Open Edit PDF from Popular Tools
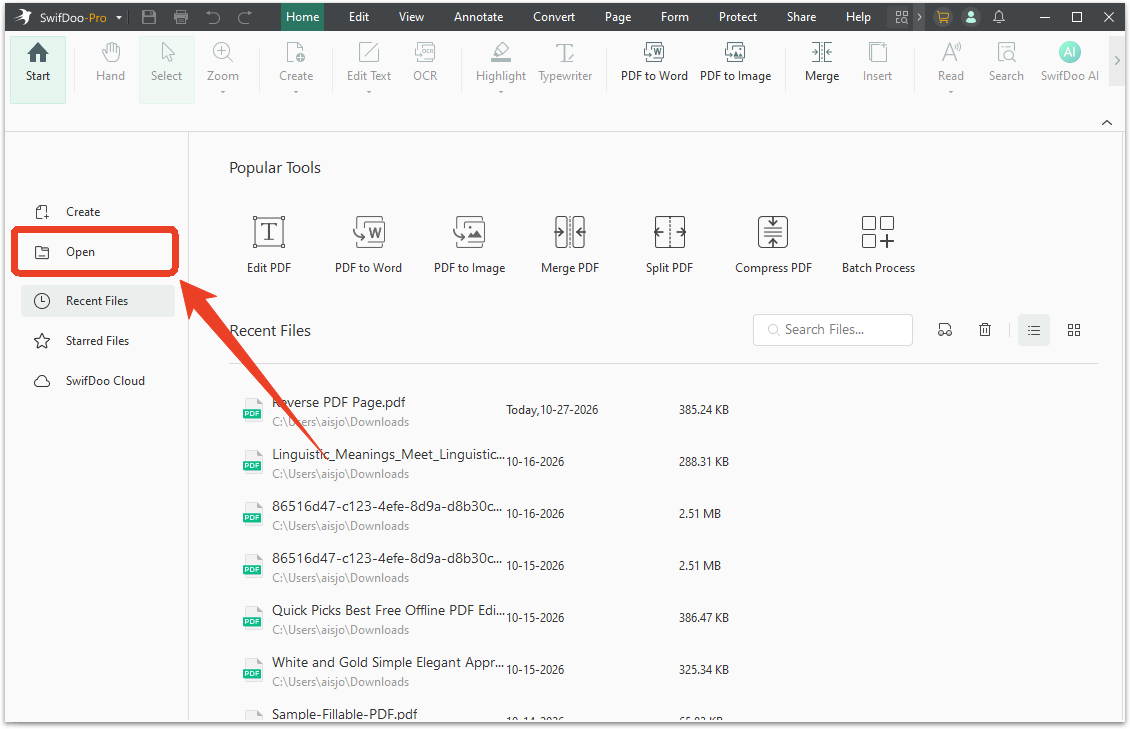1130x729 pixels. pos(269,245)
